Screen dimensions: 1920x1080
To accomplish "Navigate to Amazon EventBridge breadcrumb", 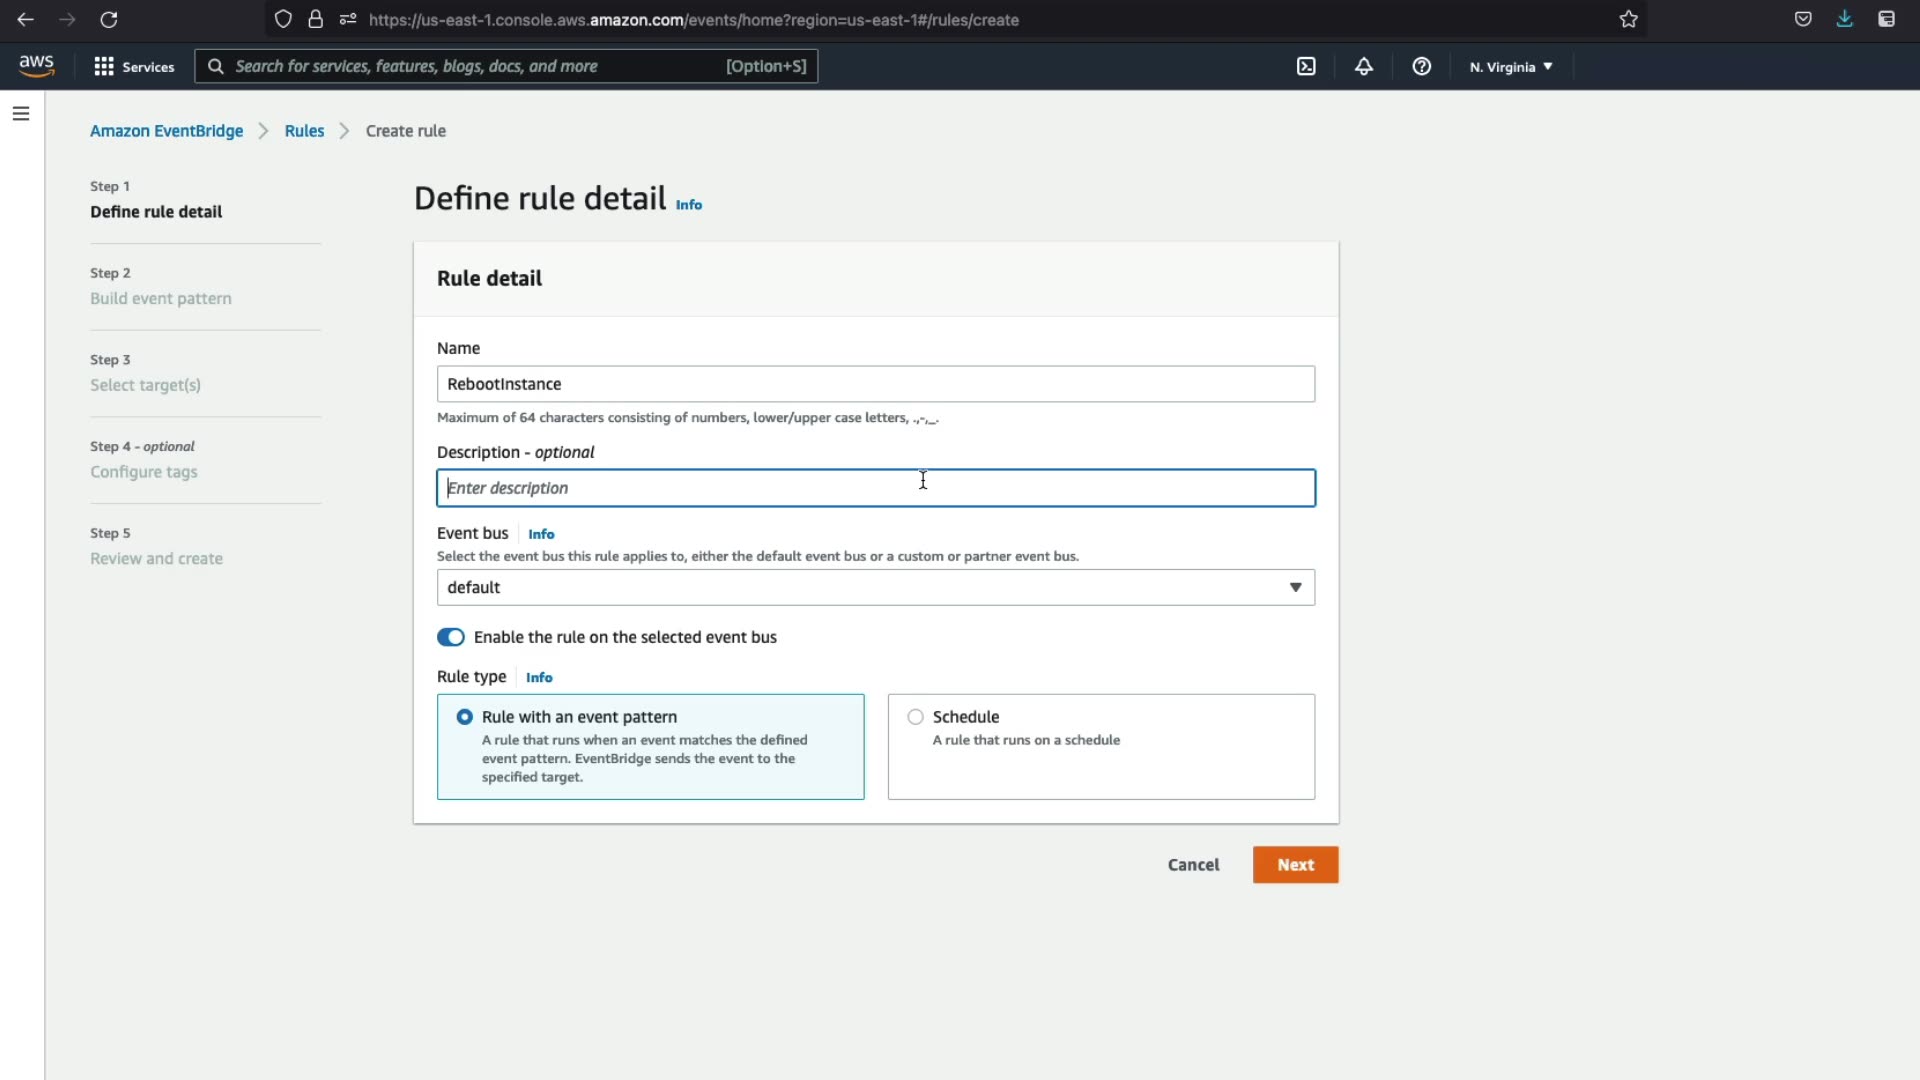I will pyautogui.click(x=166, y=131).
